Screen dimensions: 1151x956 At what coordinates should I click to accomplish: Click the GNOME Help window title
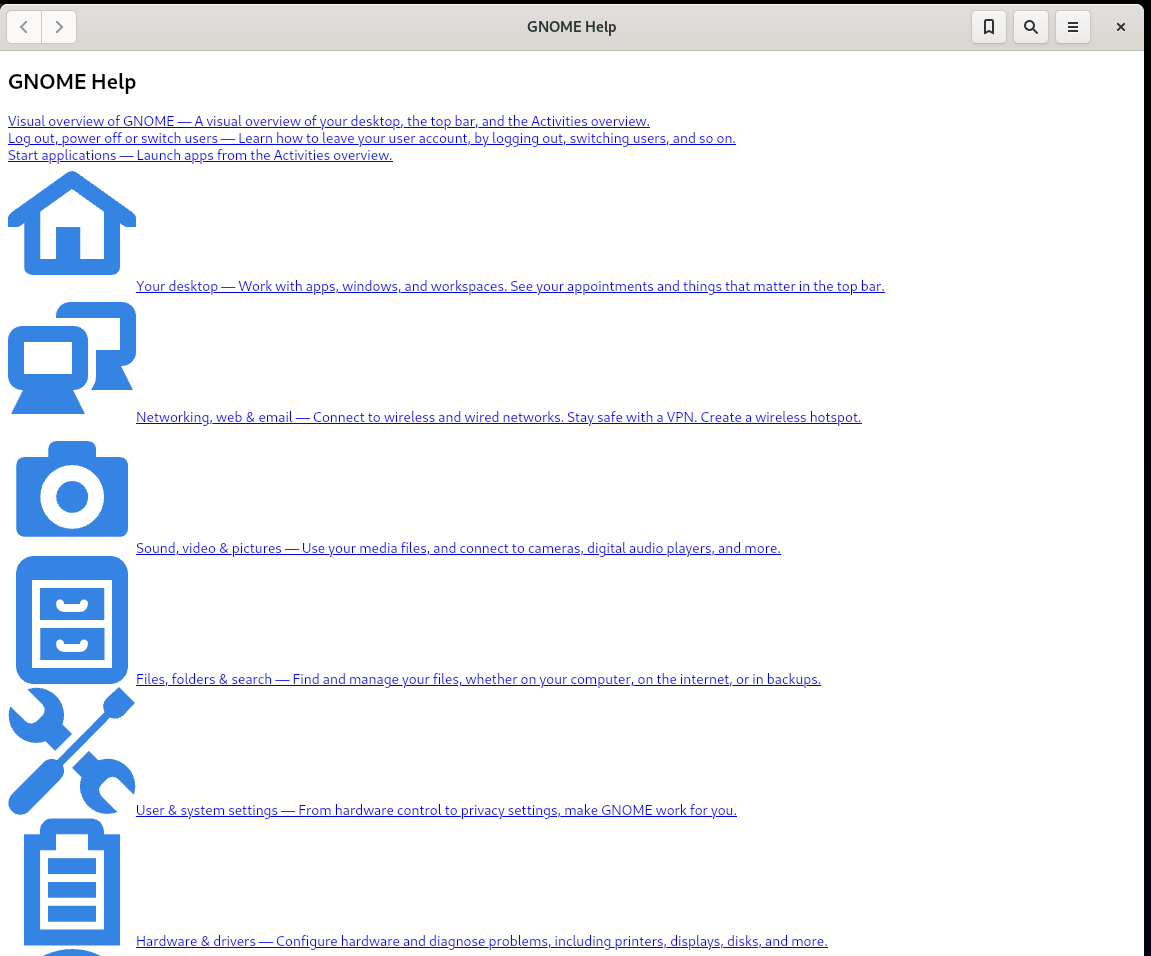(571, 27)
